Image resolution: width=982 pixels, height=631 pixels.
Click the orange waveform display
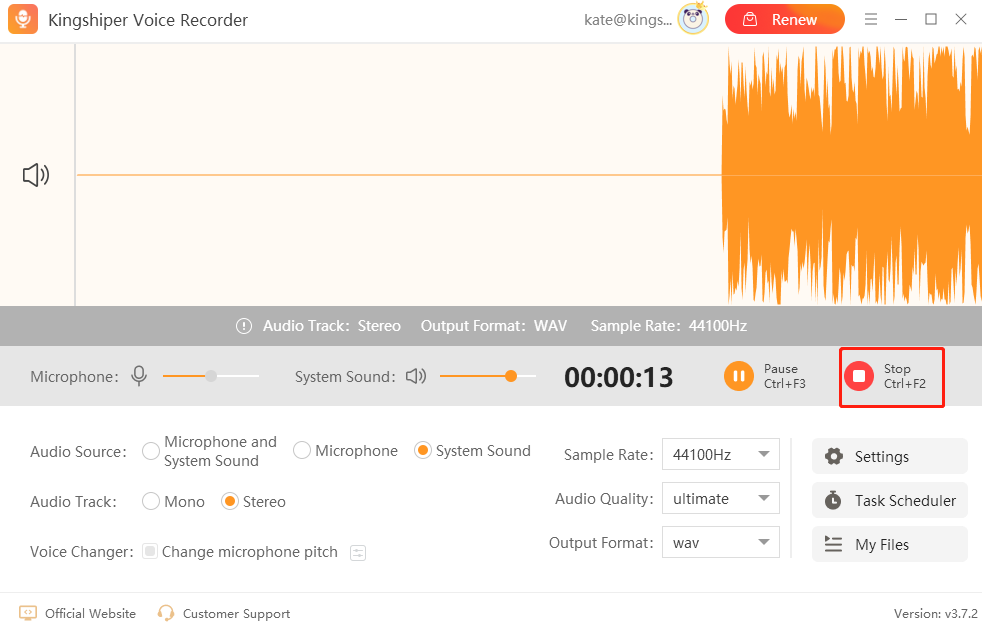[852, 175]
